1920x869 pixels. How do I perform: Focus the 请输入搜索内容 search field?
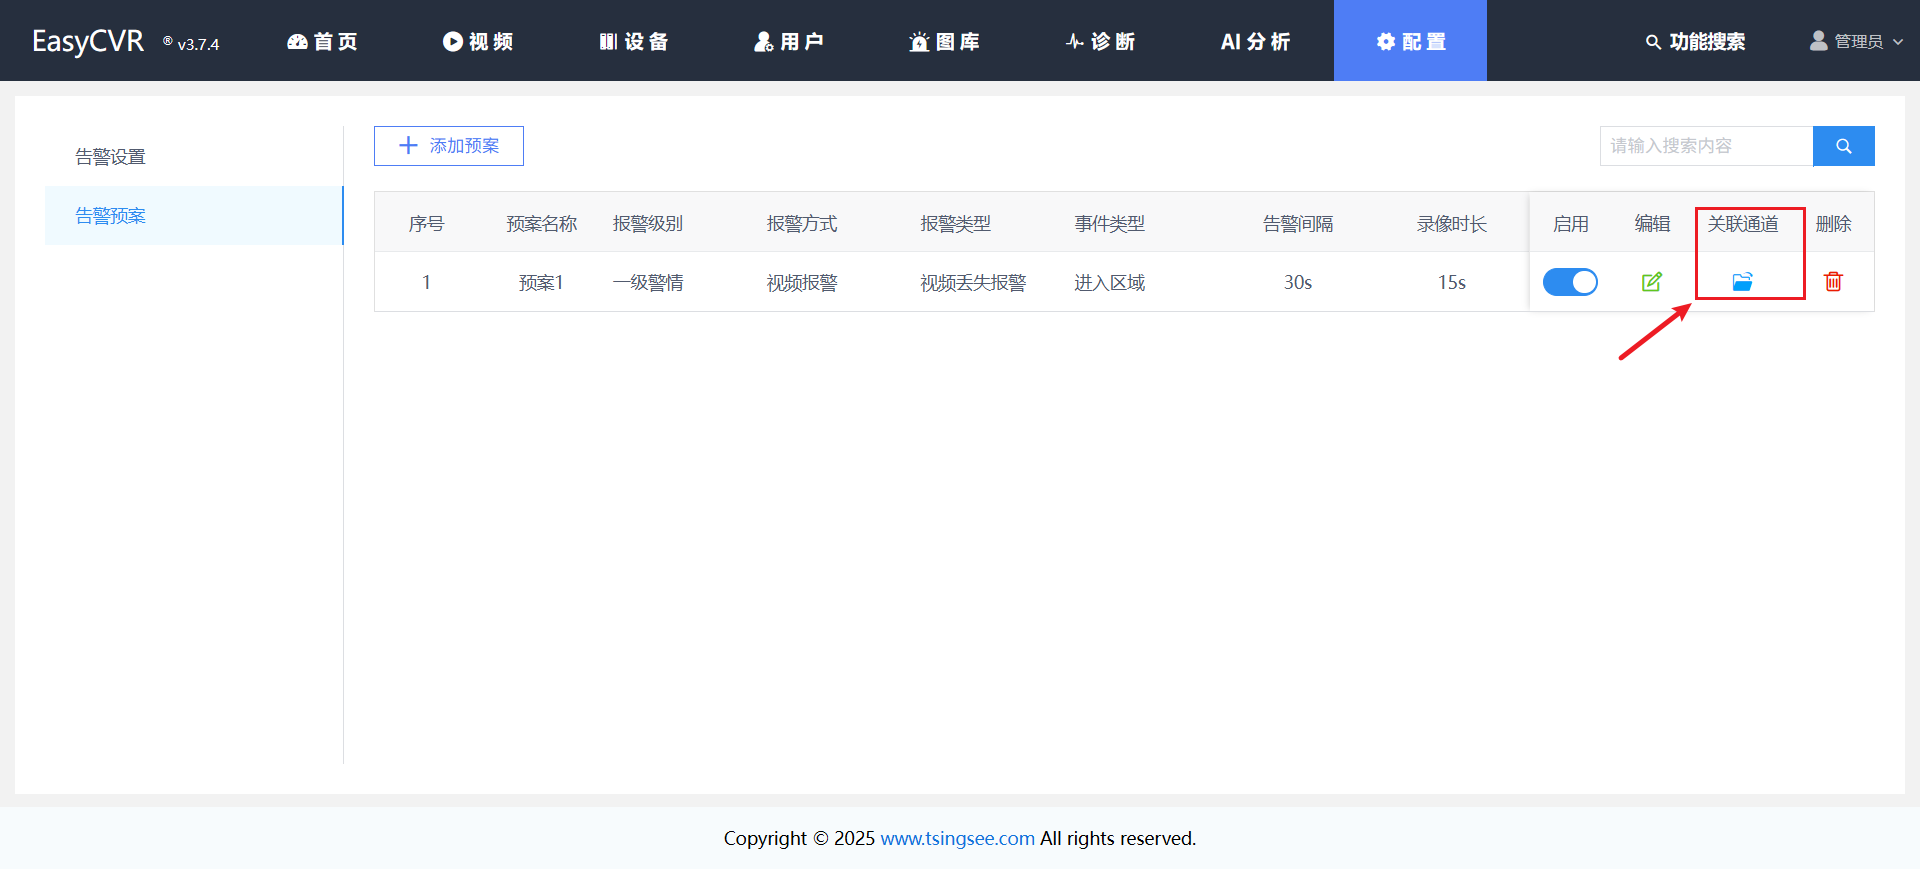coord(1705,146)
